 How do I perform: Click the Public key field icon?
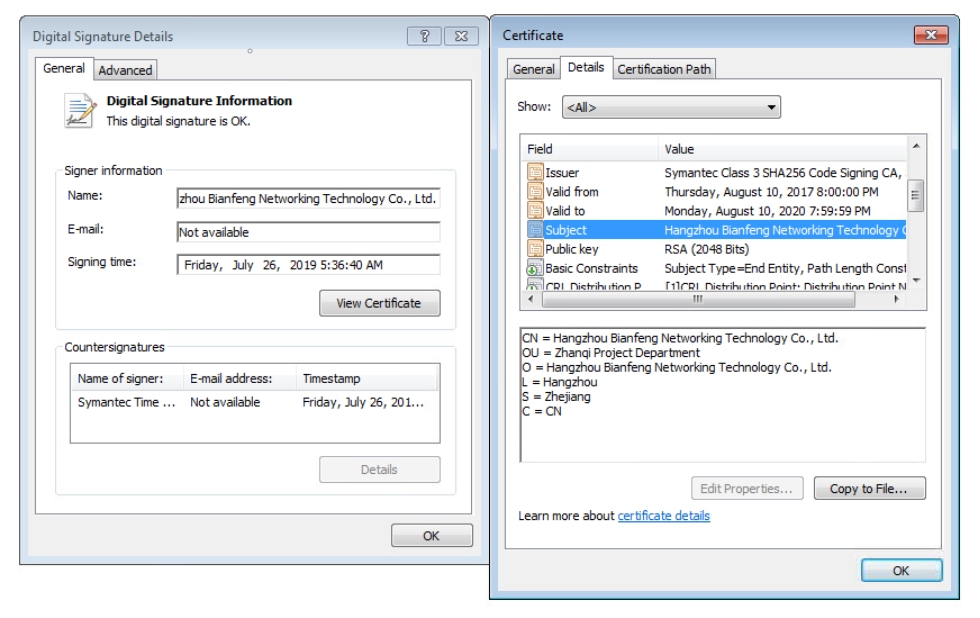pos(535,249)
